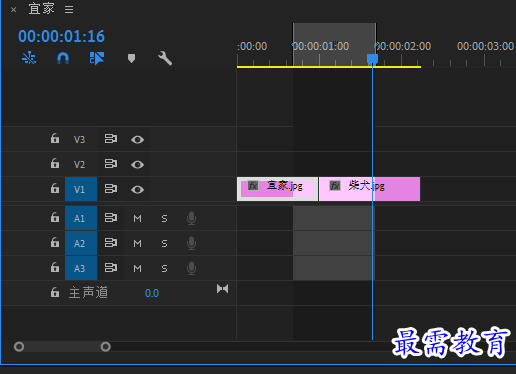The height and width of the screenshot is (374, 516).
Task: Toggle V1 track targeting
Action: pyautogui.click(x=81, y=189)
